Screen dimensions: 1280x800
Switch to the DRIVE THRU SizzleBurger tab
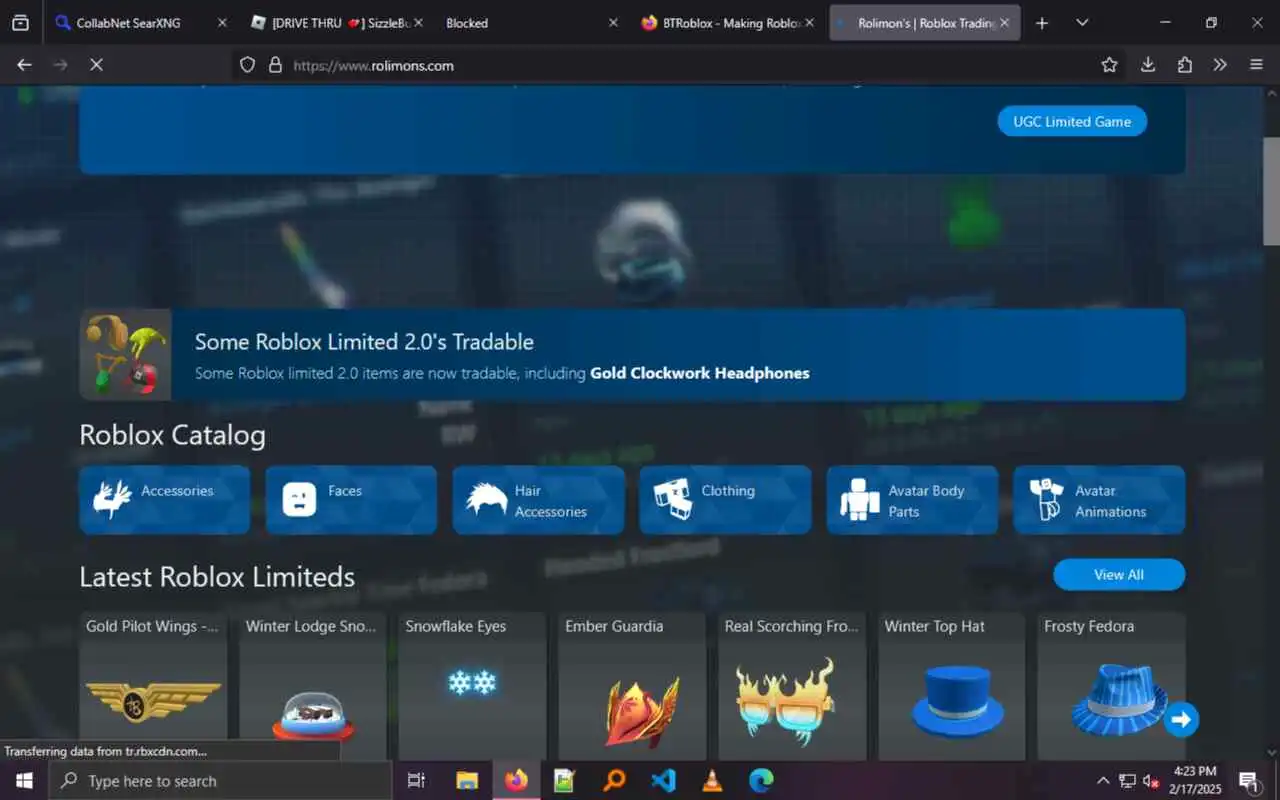click(335, 22)
